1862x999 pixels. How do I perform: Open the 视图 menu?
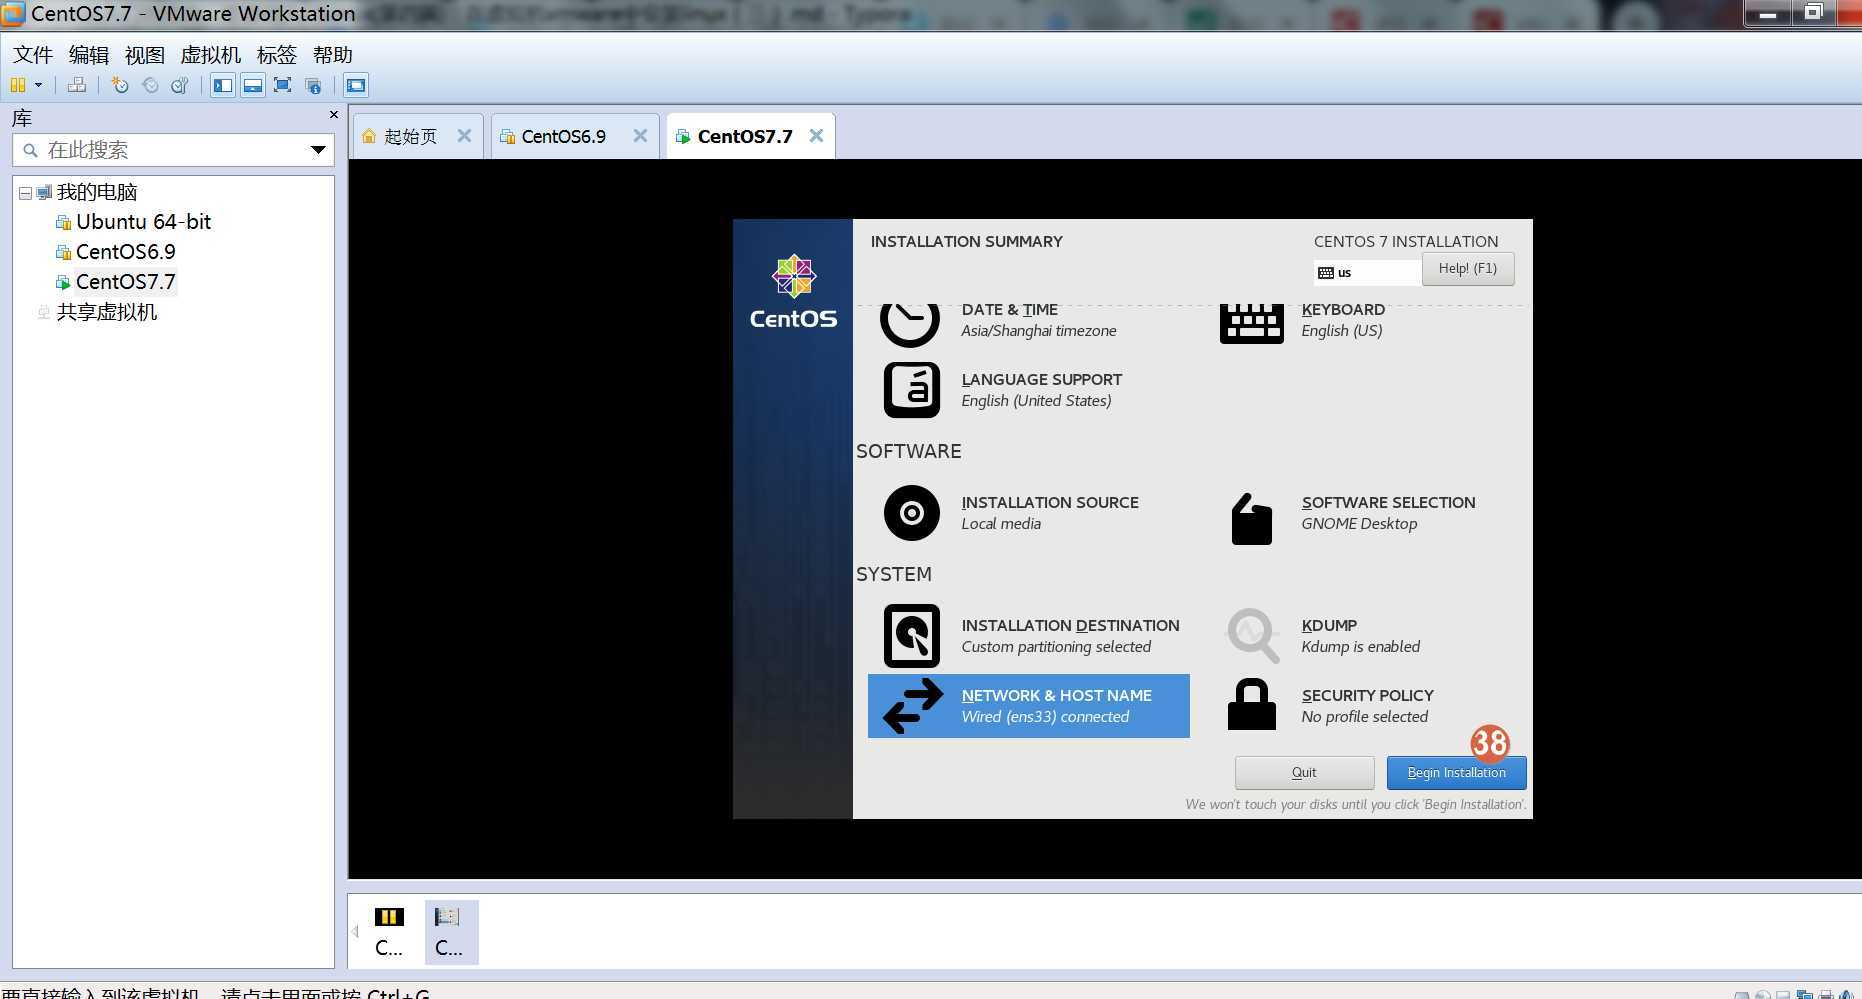pos(145,55)
